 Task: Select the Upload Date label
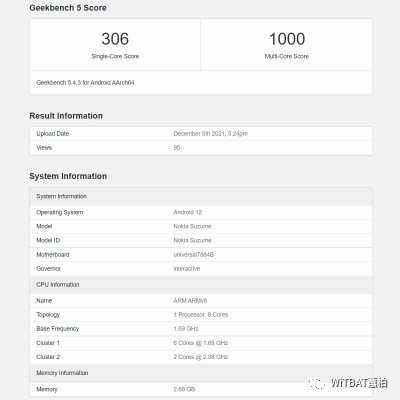click(x=52, y=134)
